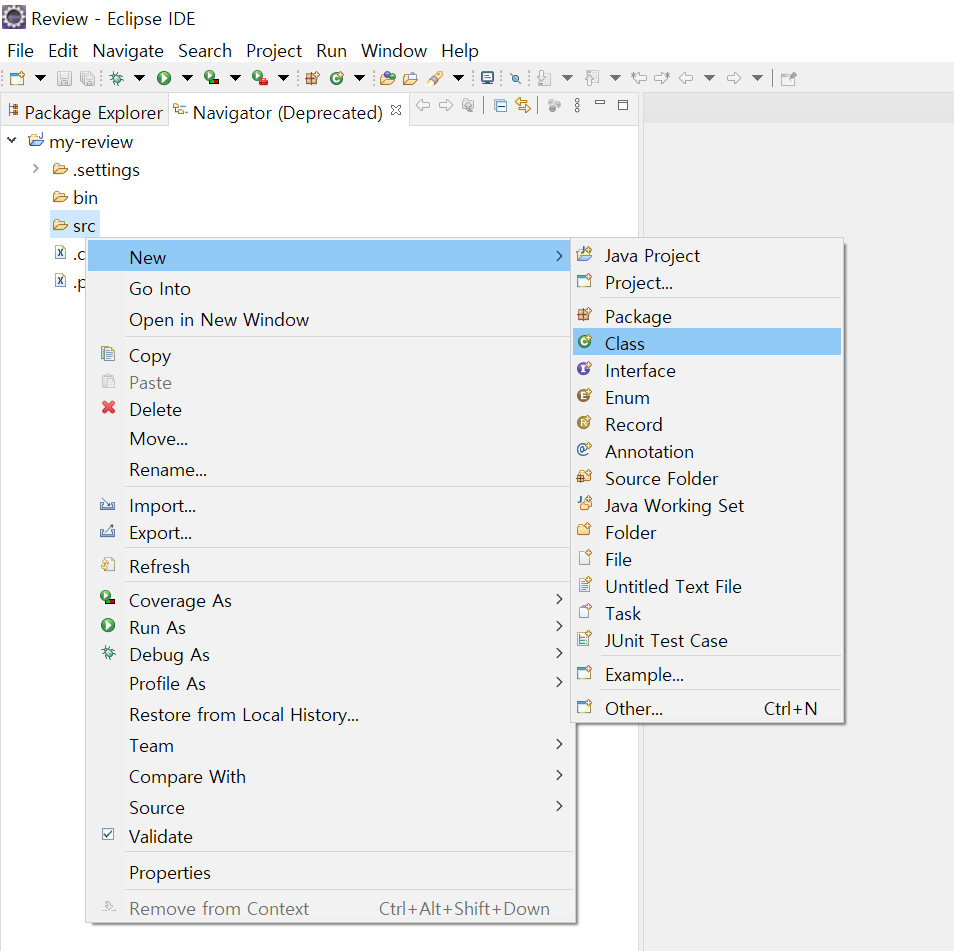Viewport: 954px width, 951px height.
Task: Choose Annotation from the New submenu
Action: (x=707, y=451)
